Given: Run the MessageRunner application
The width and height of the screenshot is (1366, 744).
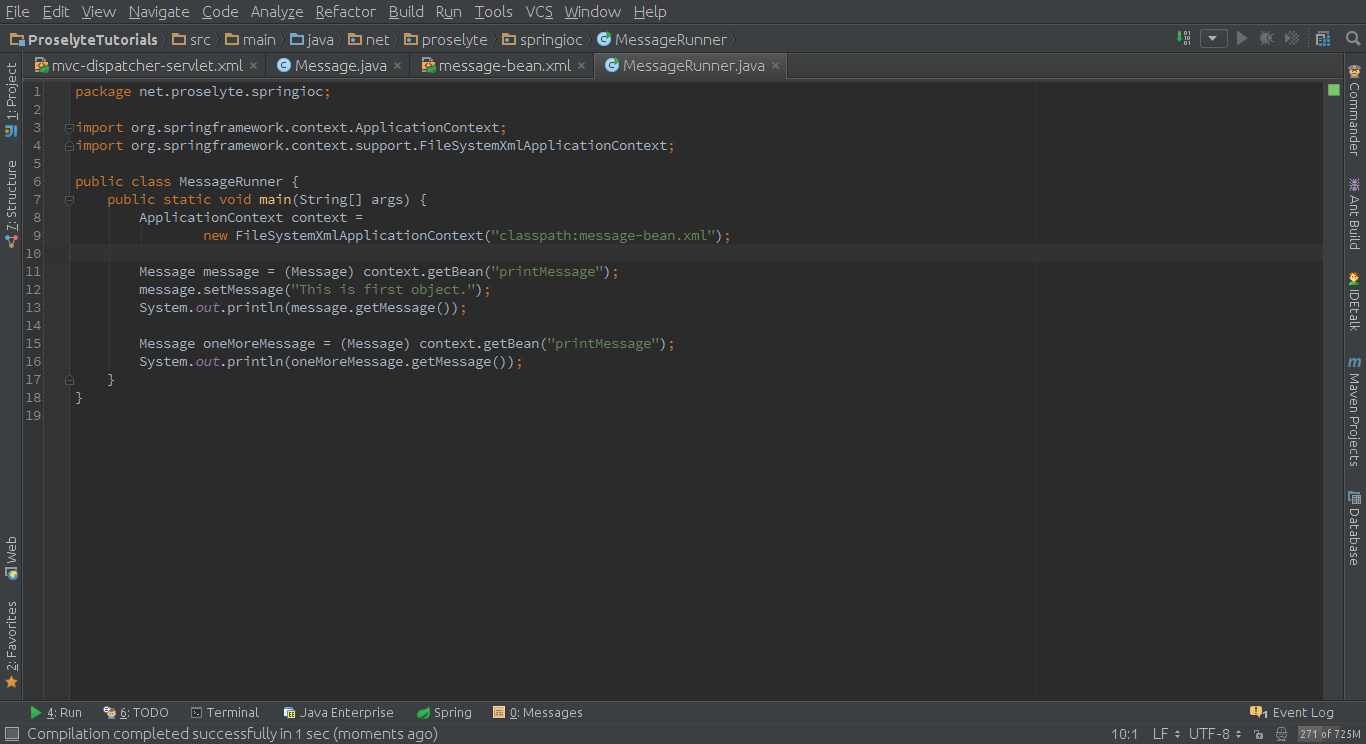Looking at the screenshot, I should pyautogui.click(x=1242, y=37).
